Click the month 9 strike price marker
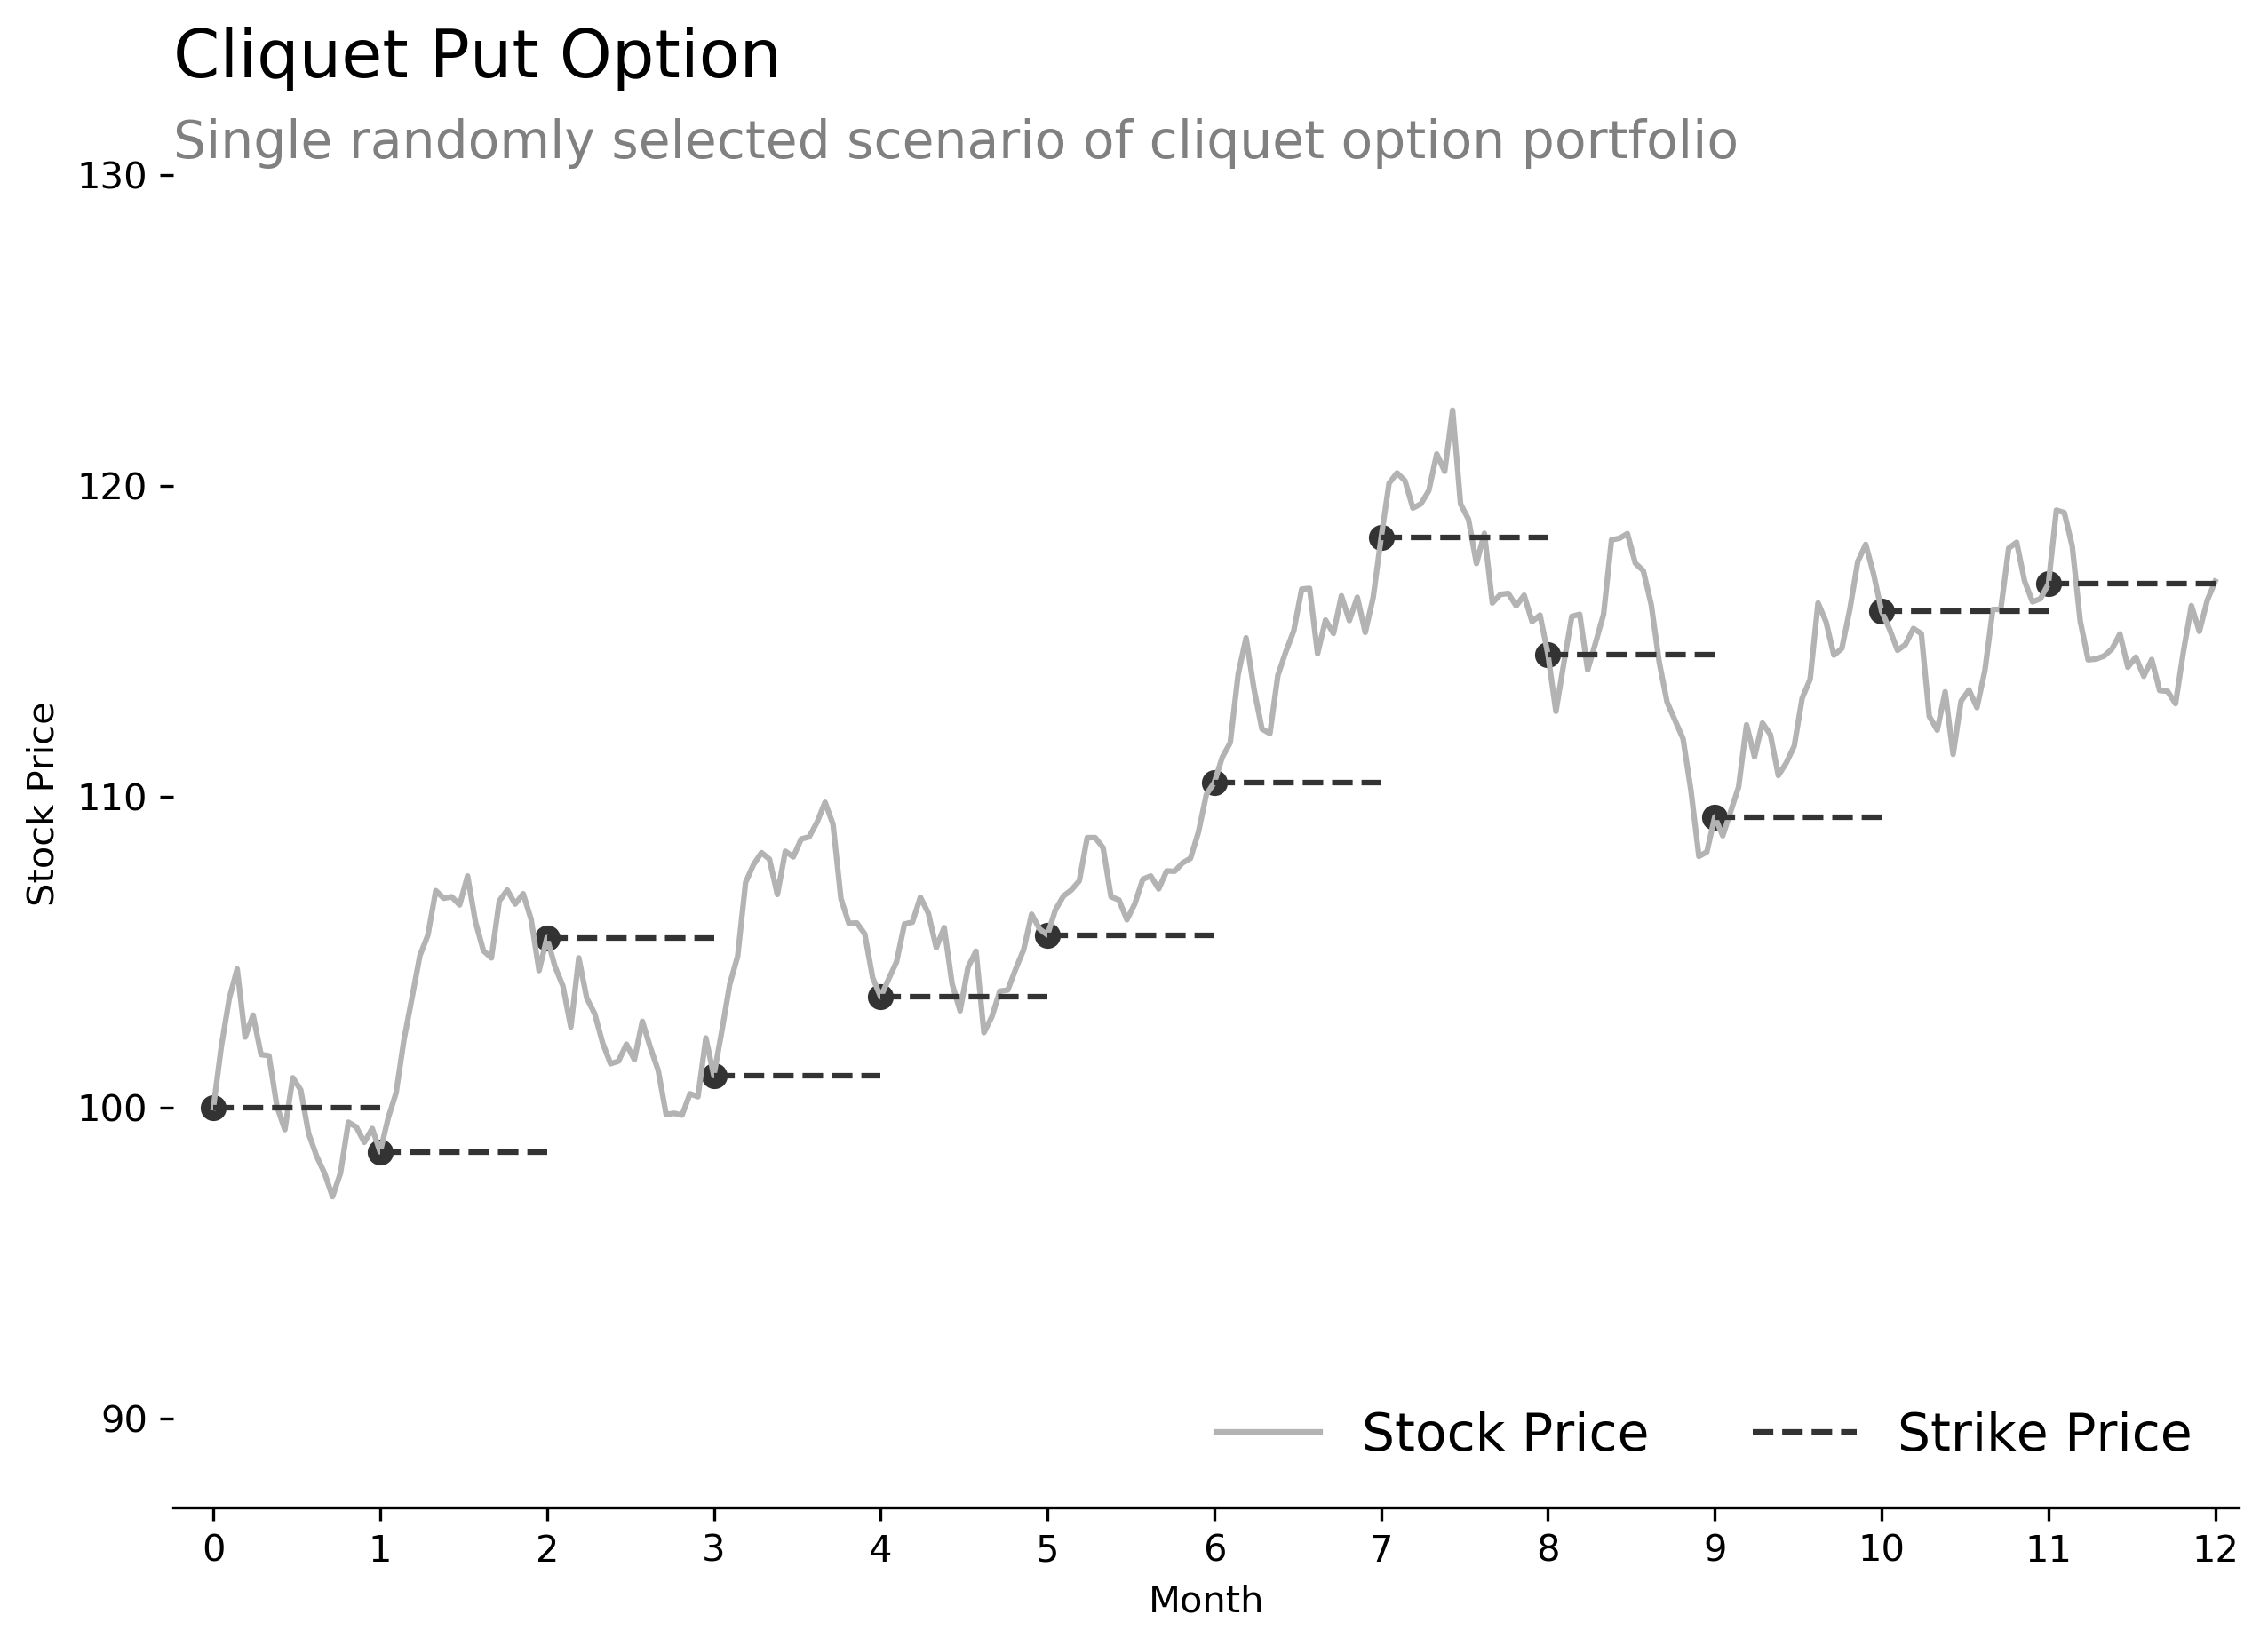The height and width of the screenshot is (1646, 2268). 1714,817
